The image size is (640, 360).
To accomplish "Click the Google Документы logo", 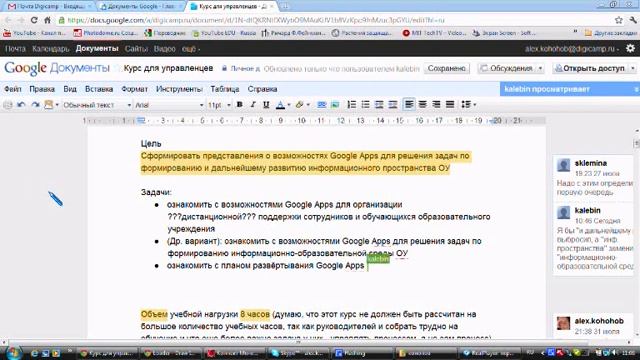I will (57, 68).
